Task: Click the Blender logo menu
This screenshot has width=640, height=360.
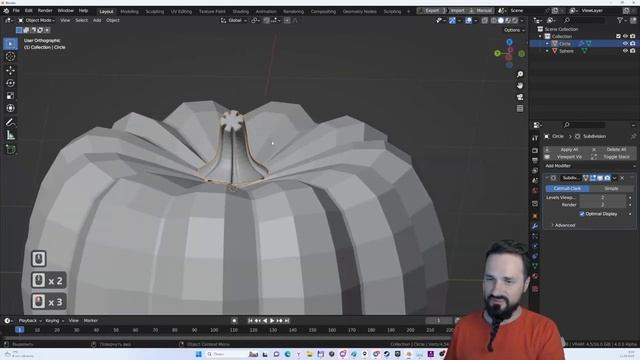Action: click(6, 11)
